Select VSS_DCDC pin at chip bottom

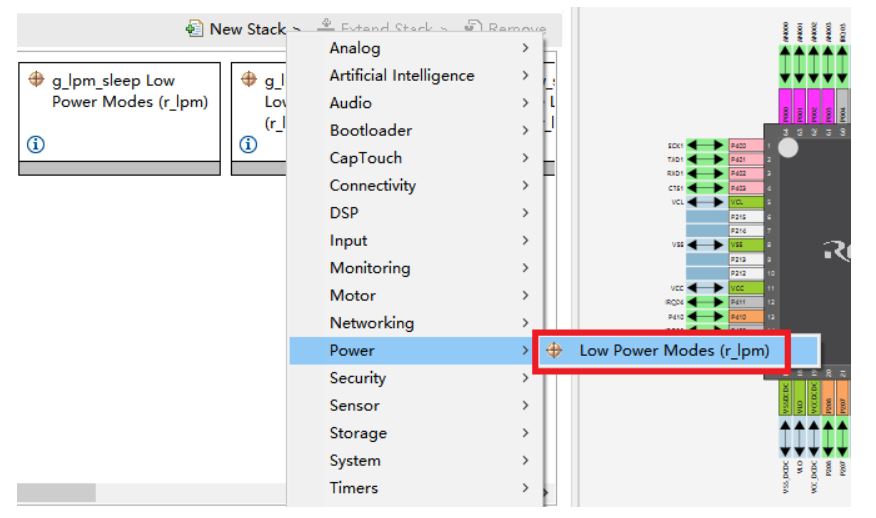(785, 398)
